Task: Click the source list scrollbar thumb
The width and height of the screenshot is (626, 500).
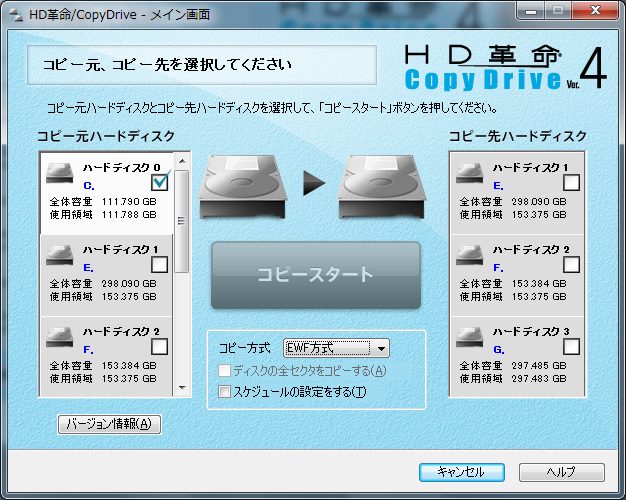Action: (182, 221)
